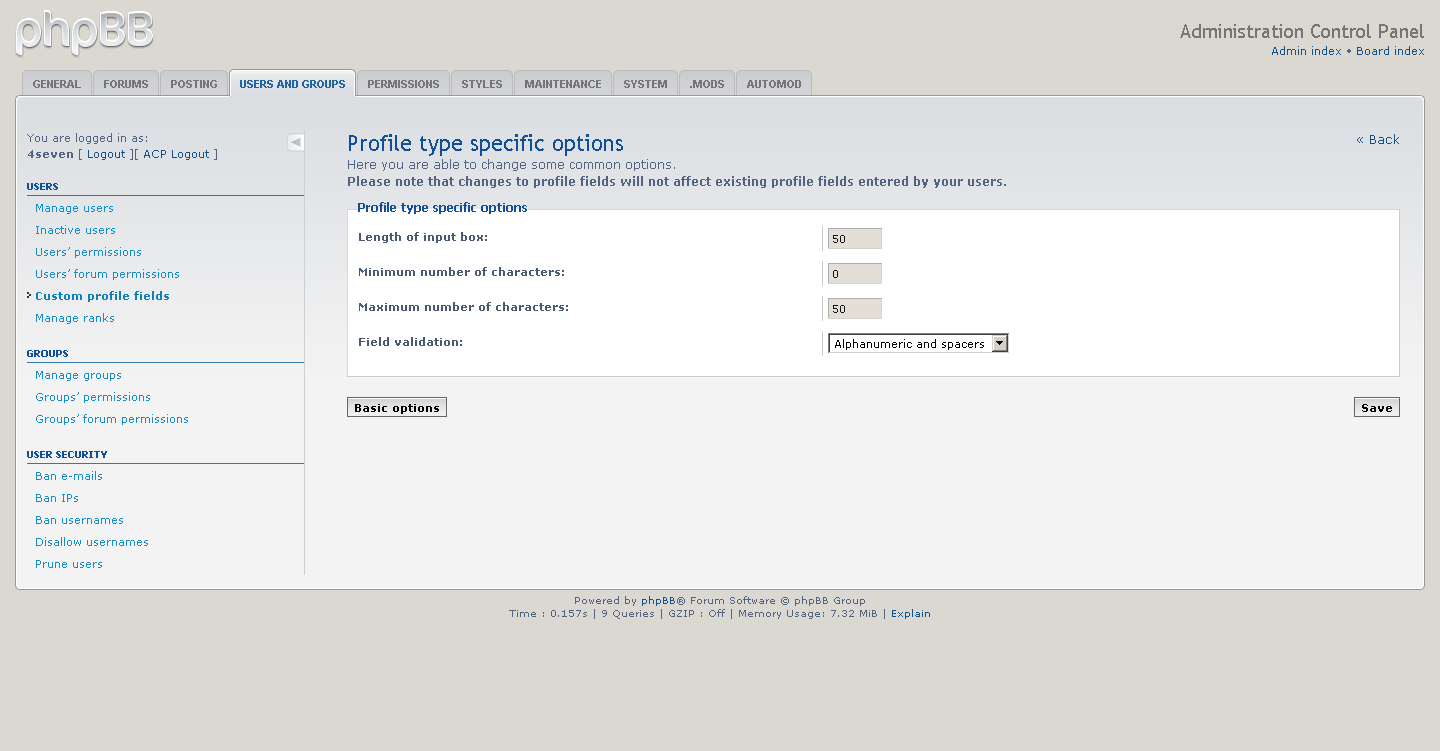The width and height of the screenshot is (1440, 751).
Task: Click the Maximum number of characters field
Action: coord(855,309)
